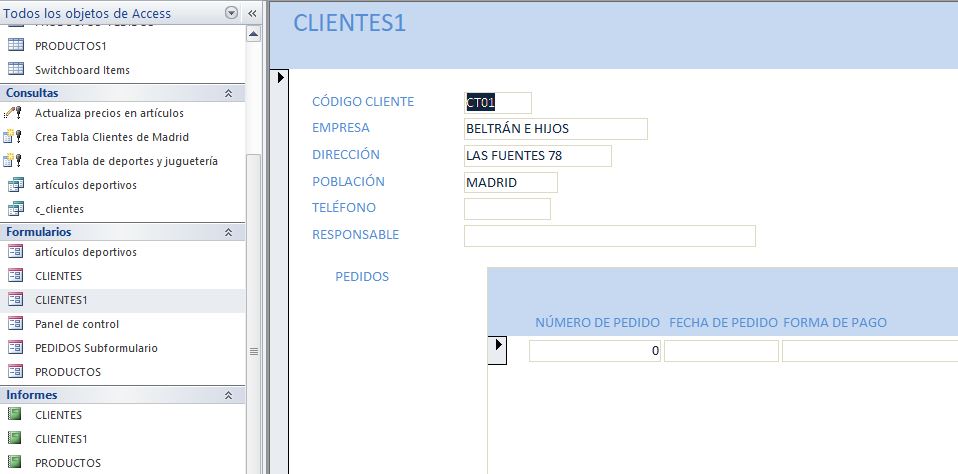
Task: Select the main form record selector arrow
Action: coord(280,77)
